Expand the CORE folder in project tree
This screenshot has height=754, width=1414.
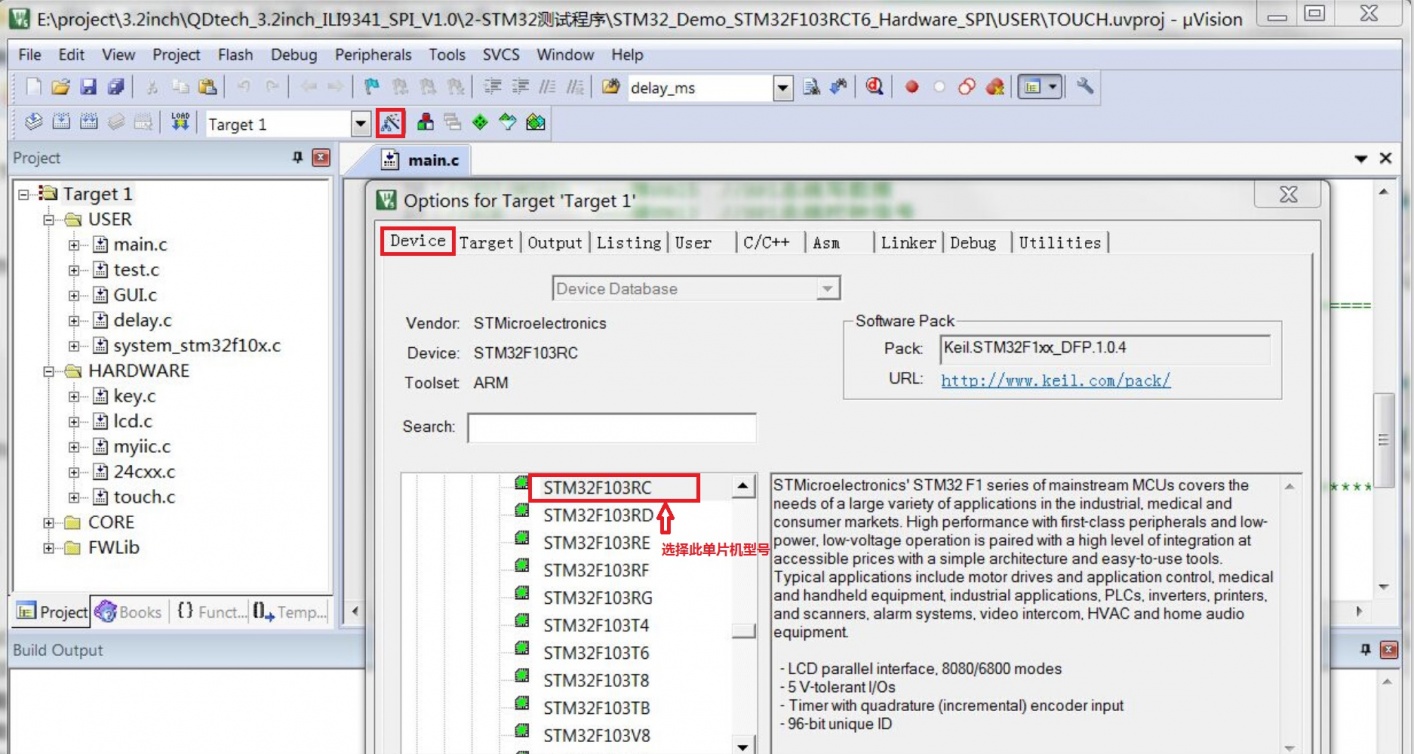point(49,522)
